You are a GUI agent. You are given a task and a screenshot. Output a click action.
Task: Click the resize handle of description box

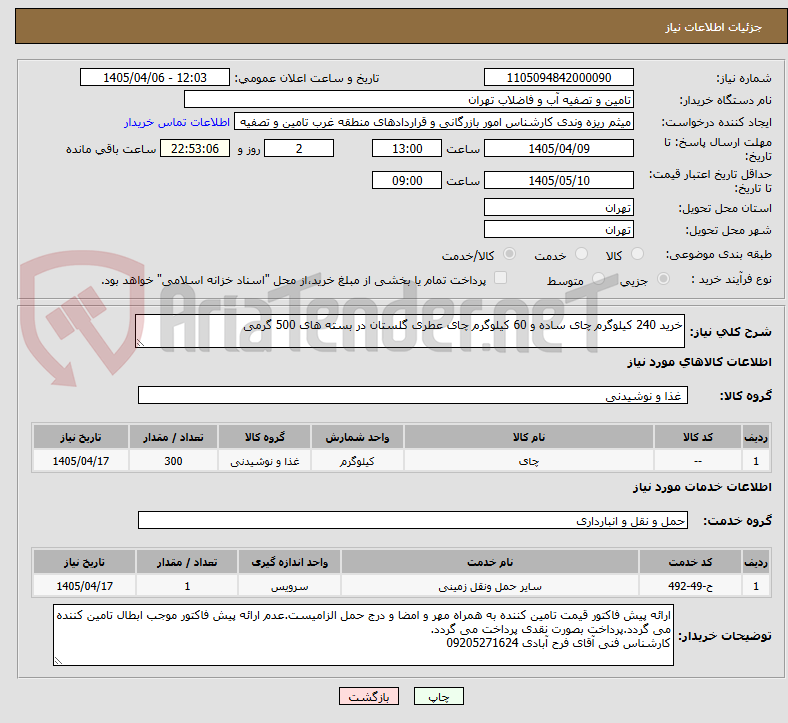(x=140, y=343)
